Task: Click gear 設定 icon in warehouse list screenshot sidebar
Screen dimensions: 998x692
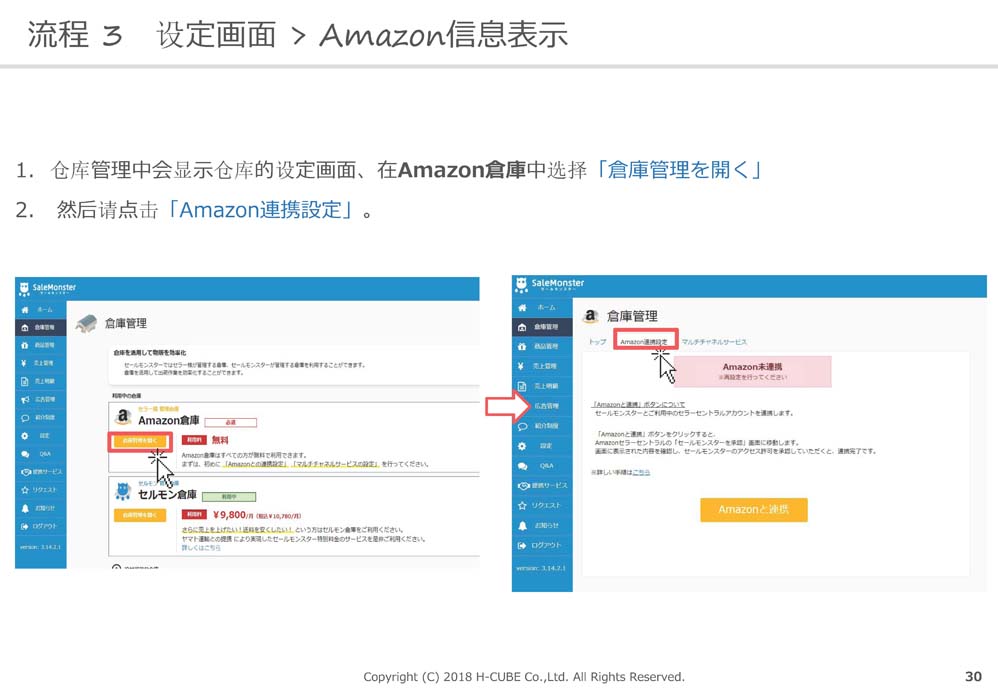Action: pyautogui.click(x=25, y=436)
